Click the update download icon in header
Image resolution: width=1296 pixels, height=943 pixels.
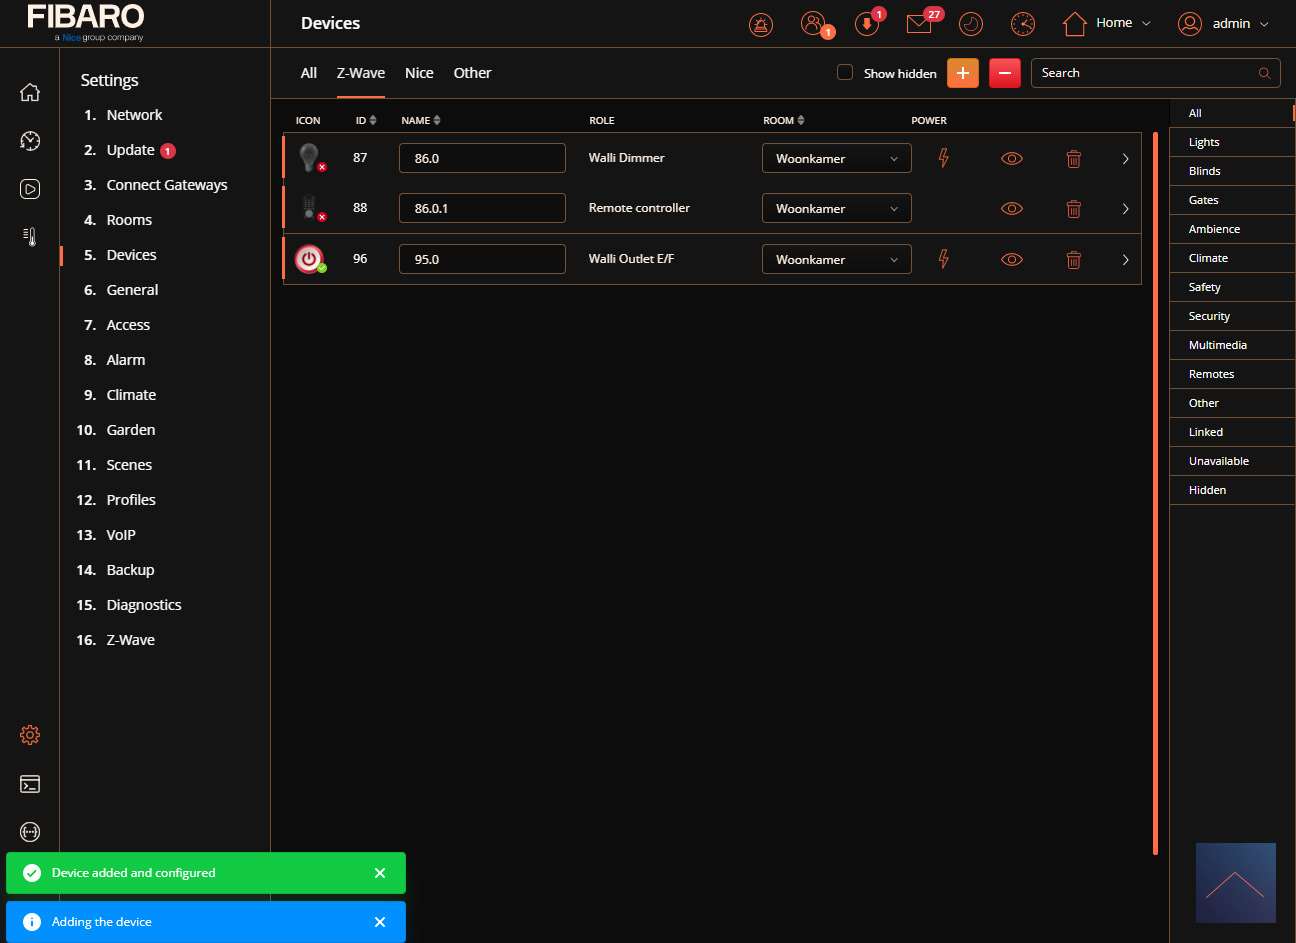coord(866,24)
